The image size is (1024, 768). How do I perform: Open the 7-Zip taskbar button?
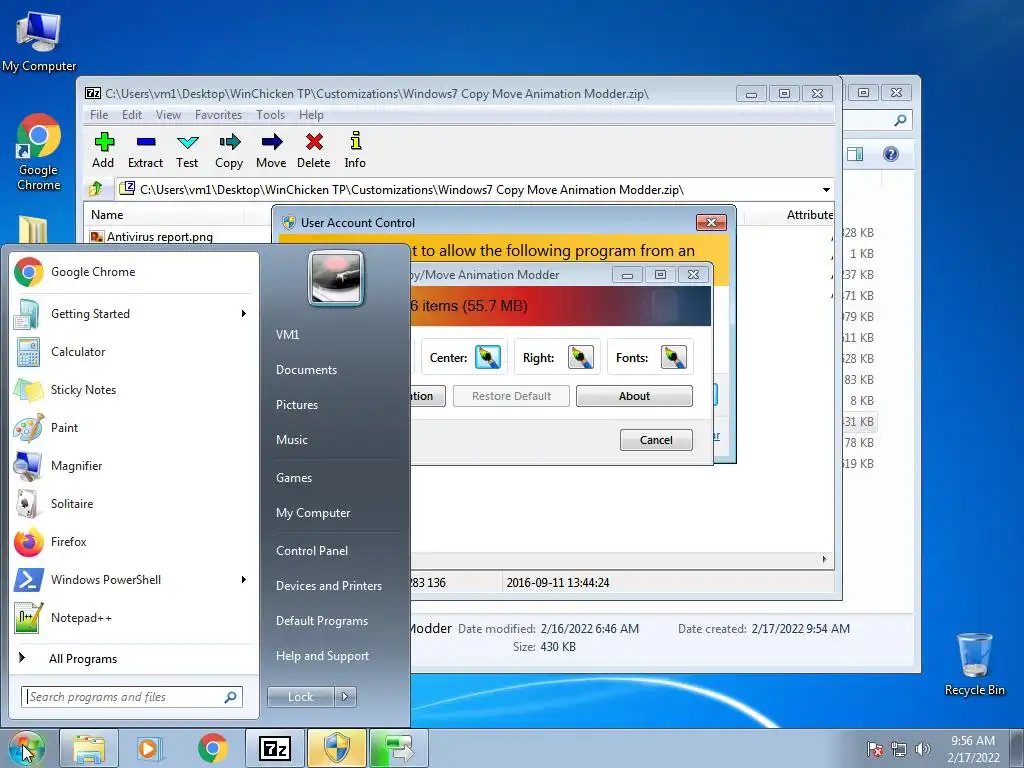(x=275, y=748)
